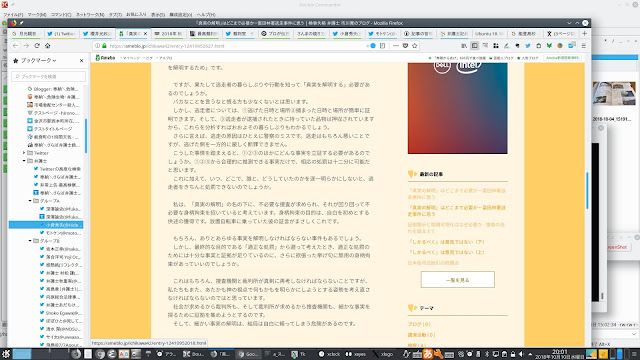Go forward with Firefox forward arrow
Image resolution: width=640 pixels, height=360 pixels.
coord(26,46)
